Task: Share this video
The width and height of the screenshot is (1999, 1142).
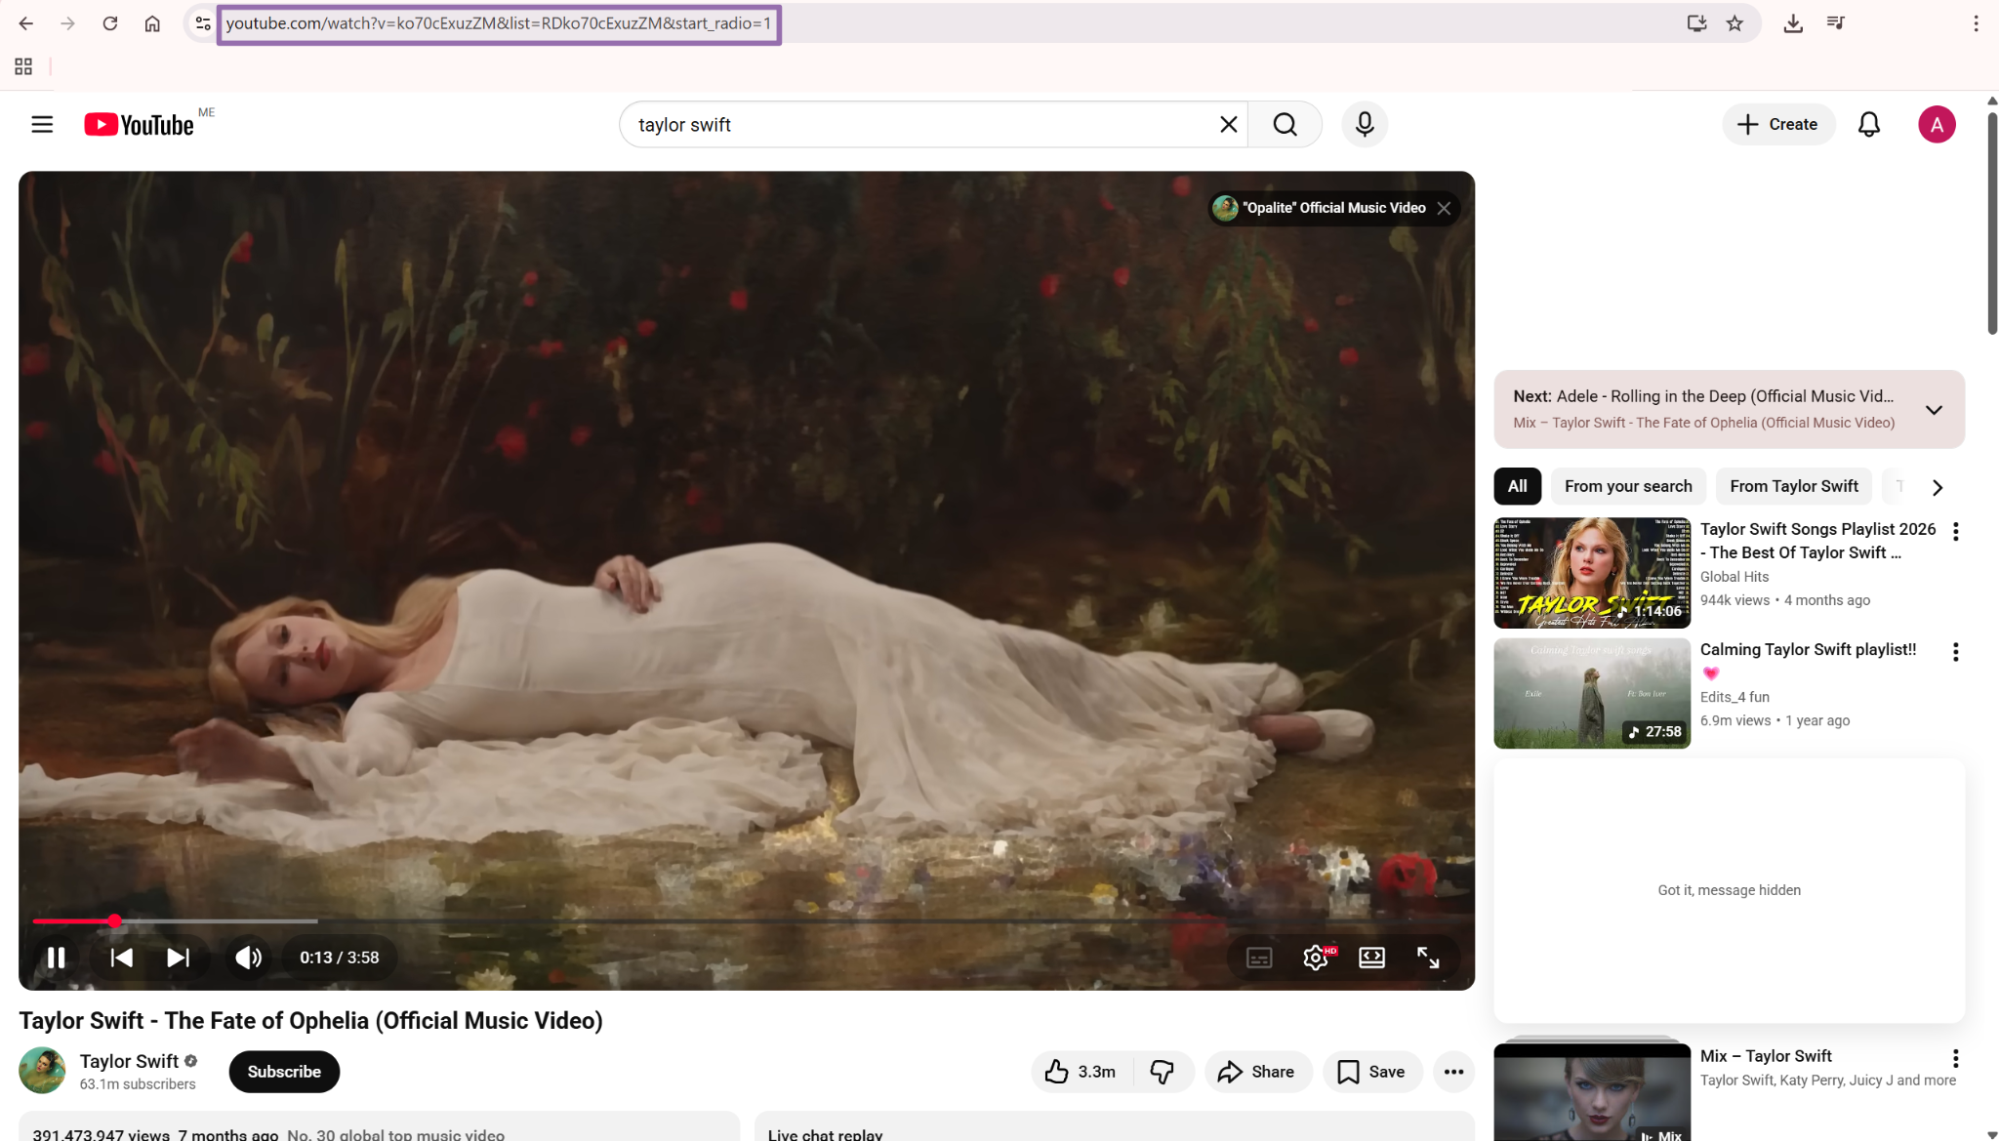Action: tap(1257, 1071)
